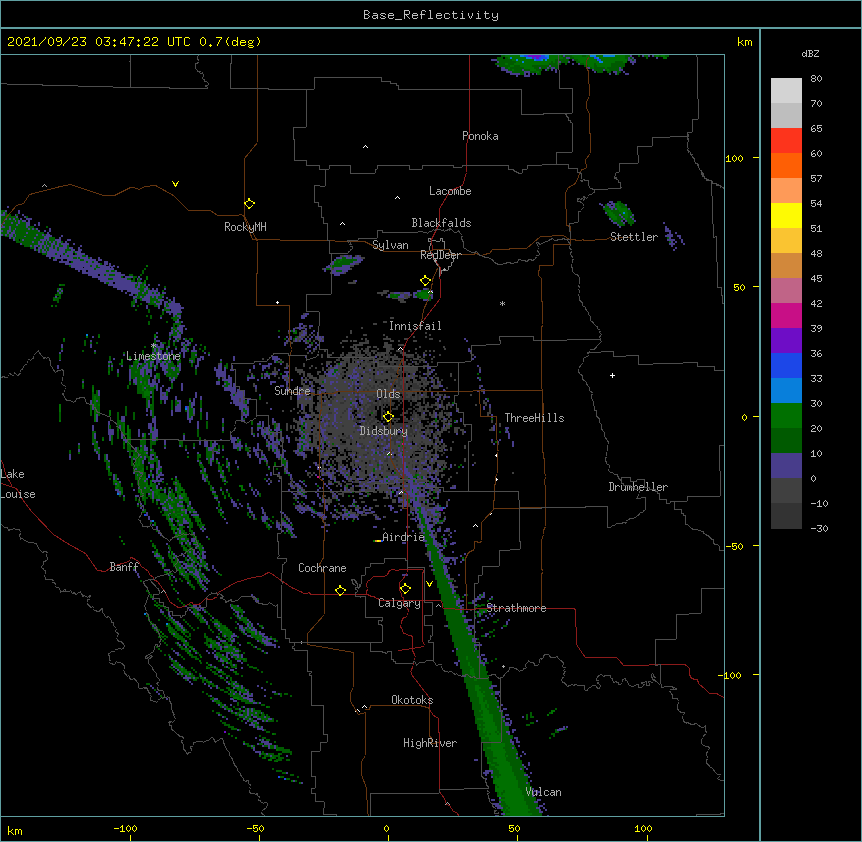Pick the orange 60-57 dBZ legend swatch
The image size is (862, 842).
[786, 165]
